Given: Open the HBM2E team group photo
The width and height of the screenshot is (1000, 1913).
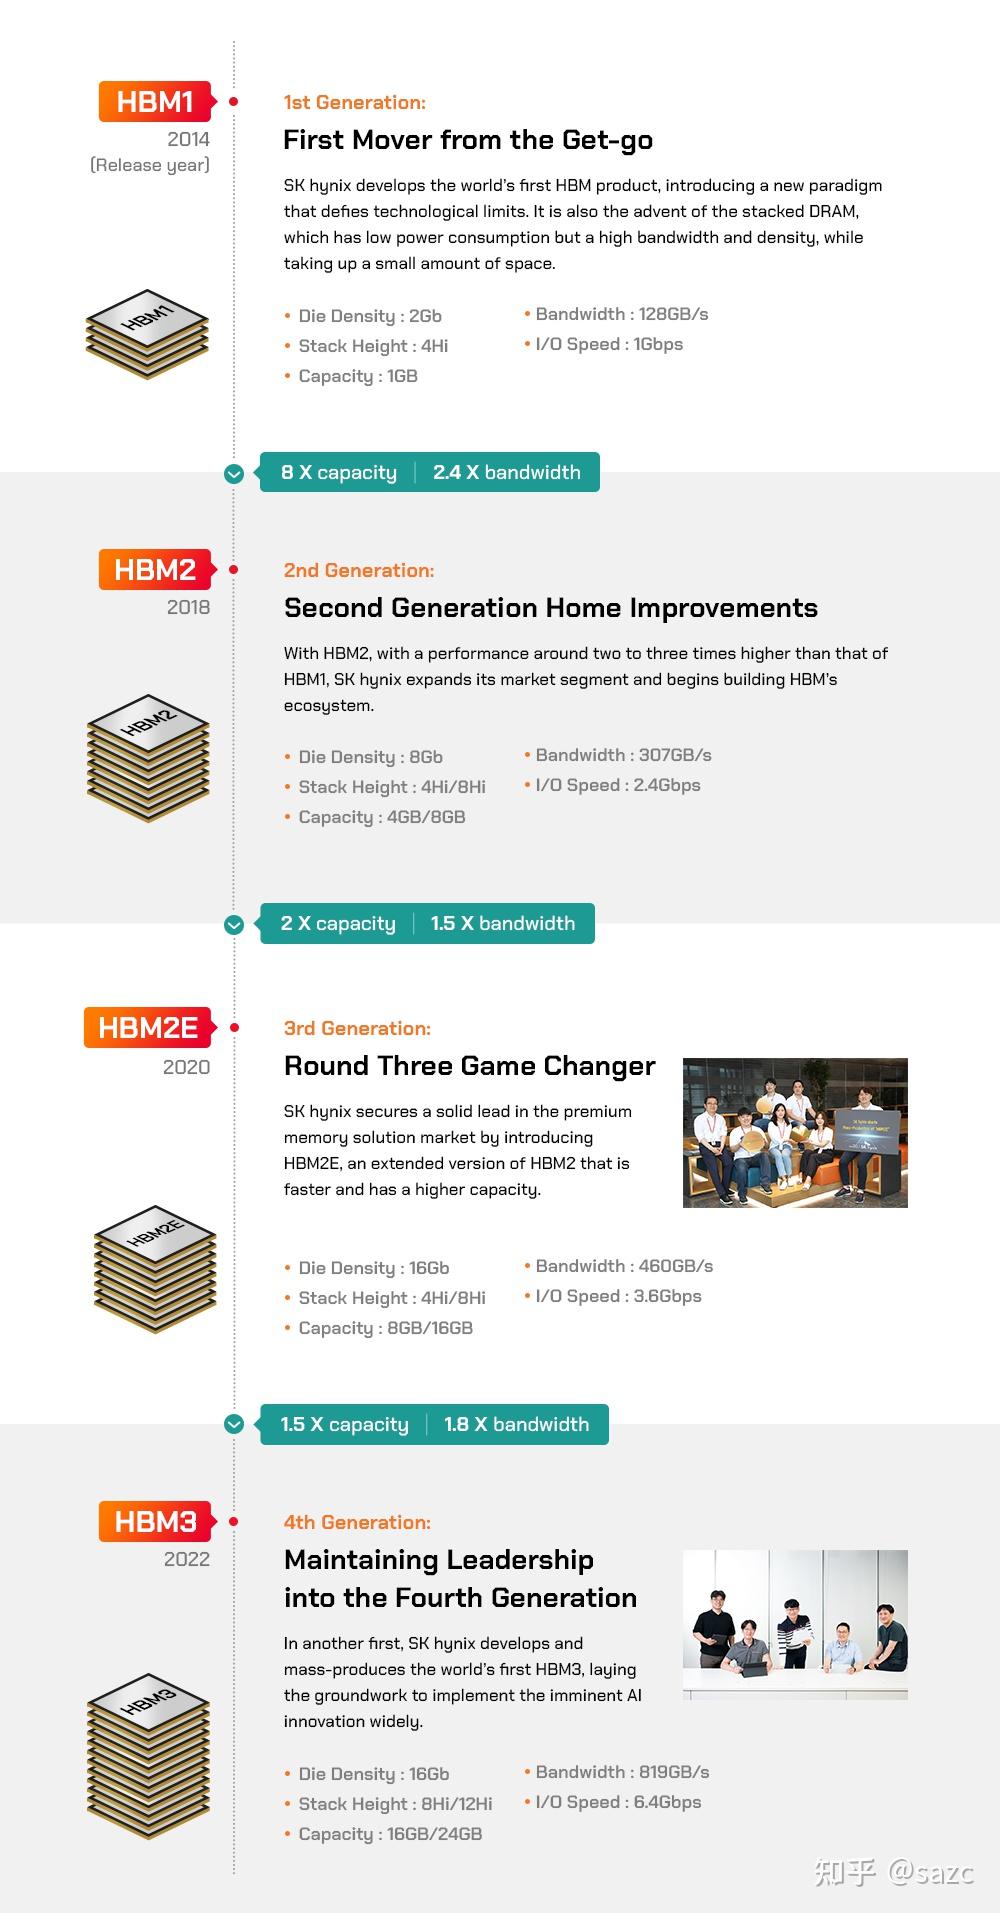Looking at the screenshot, I should pyautogui.click(x=795, y=1132).
